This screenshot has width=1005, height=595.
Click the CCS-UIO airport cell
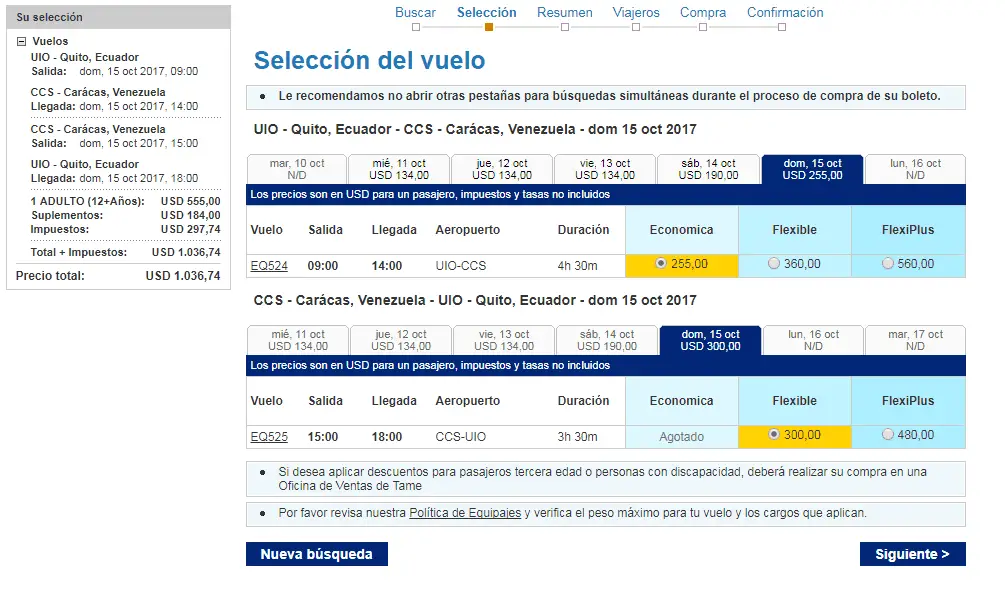pos(461,437)
